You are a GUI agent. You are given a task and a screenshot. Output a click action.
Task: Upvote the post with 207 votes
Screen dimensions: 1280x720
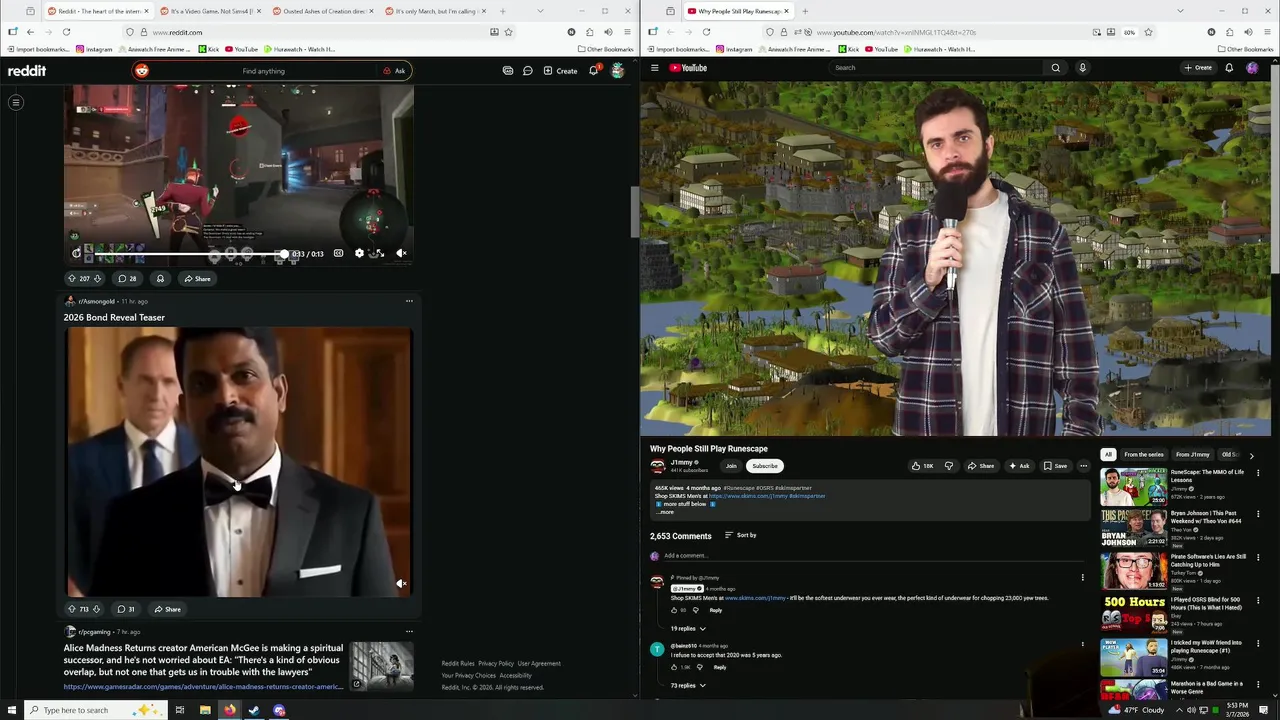point(71,279)
